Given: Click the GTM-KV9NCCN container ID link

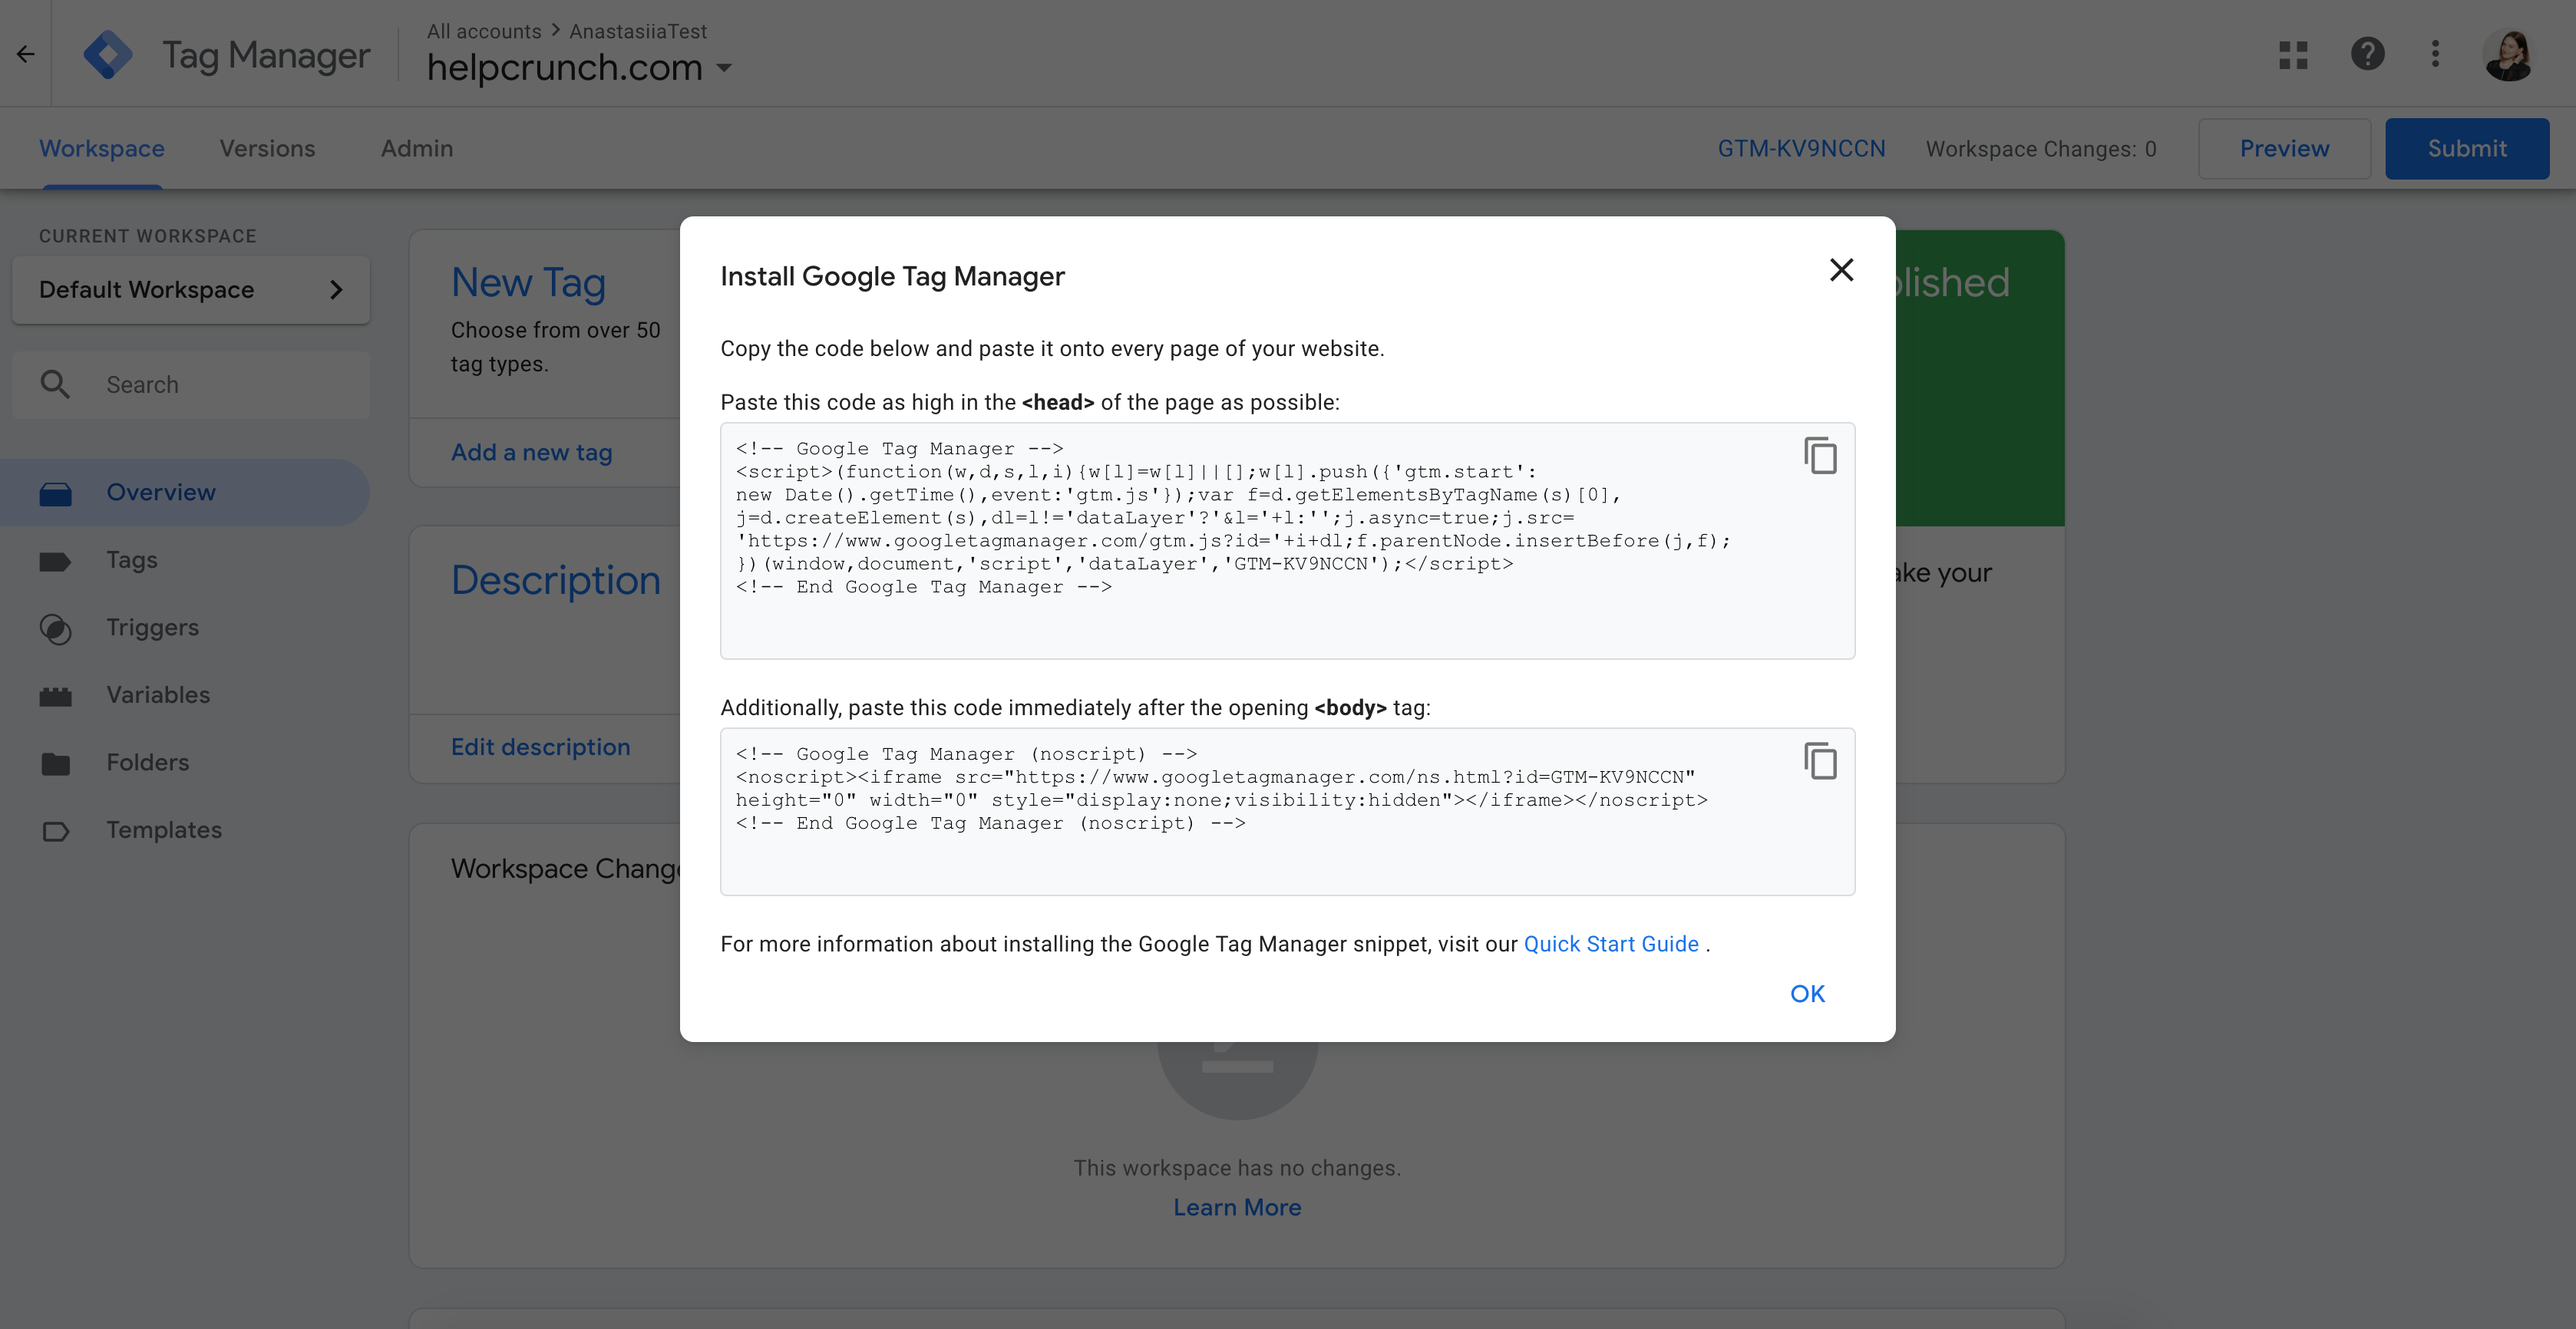Looking at the screenshot, I should (x=1801, y=148).
